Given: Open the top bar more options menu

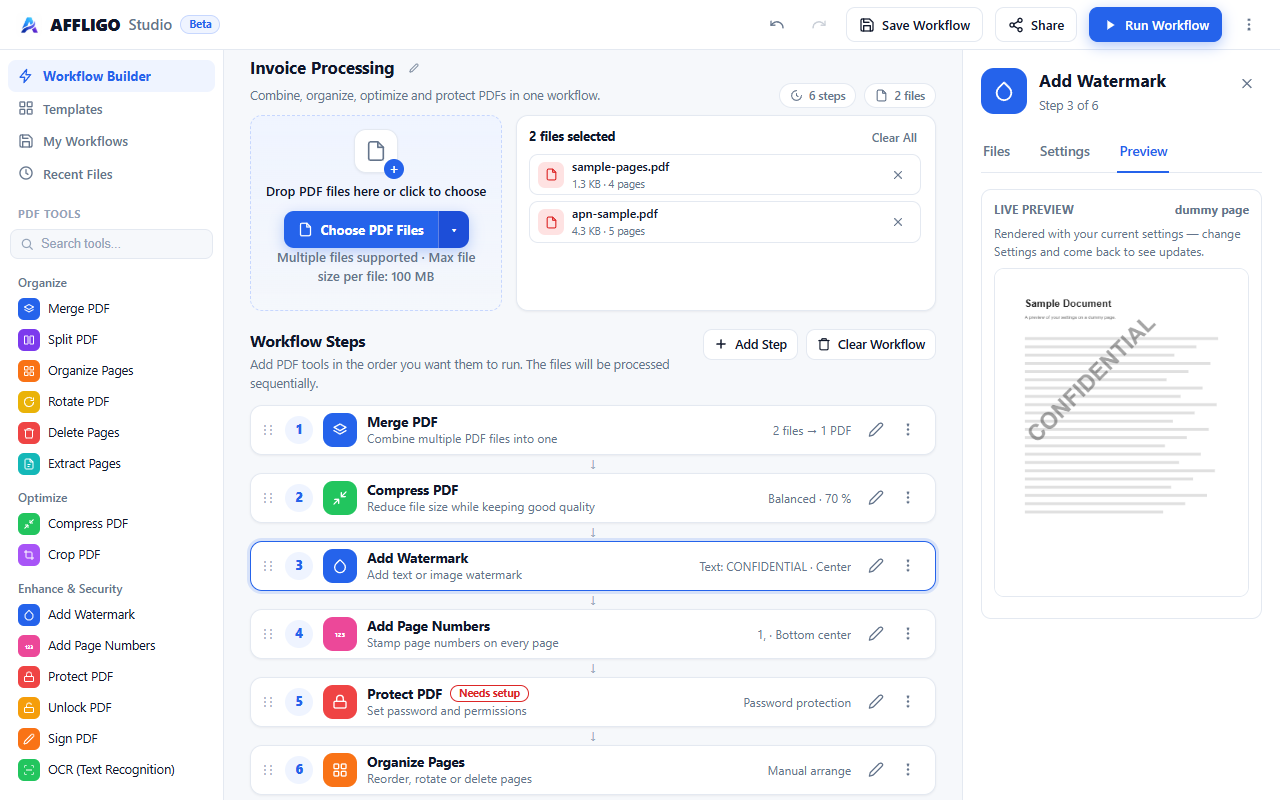Looking at the screenshot, I should tap(1249, 25).
